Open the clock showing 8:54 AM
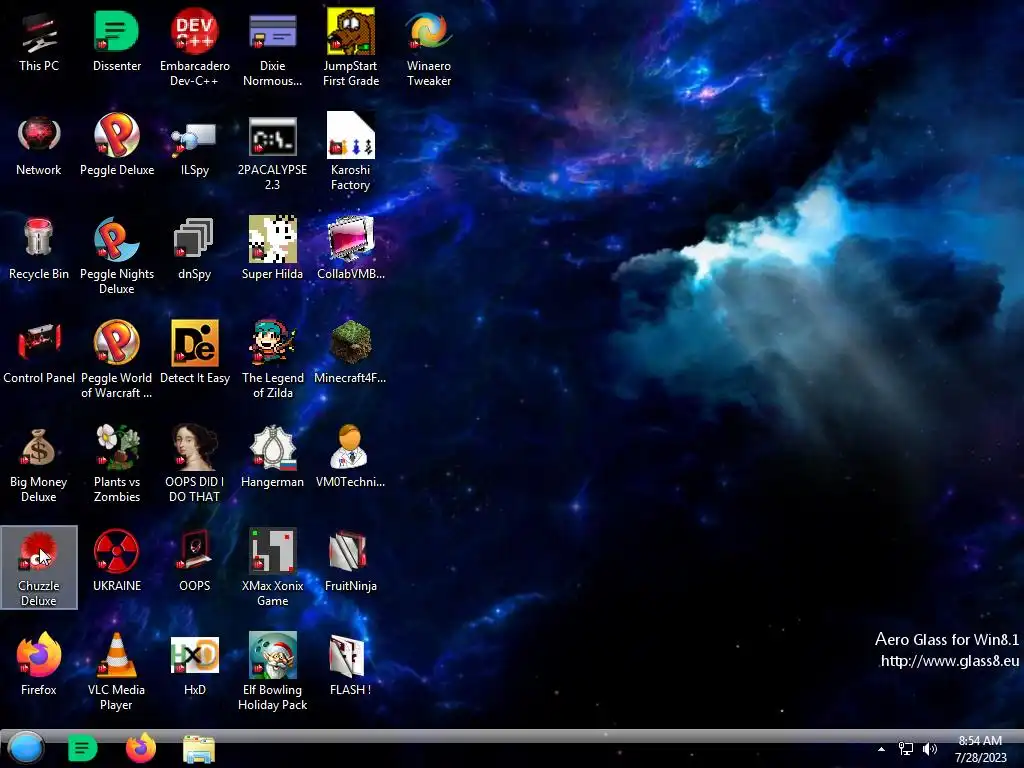The image size is (1024, 768). (x=980, y=749)
